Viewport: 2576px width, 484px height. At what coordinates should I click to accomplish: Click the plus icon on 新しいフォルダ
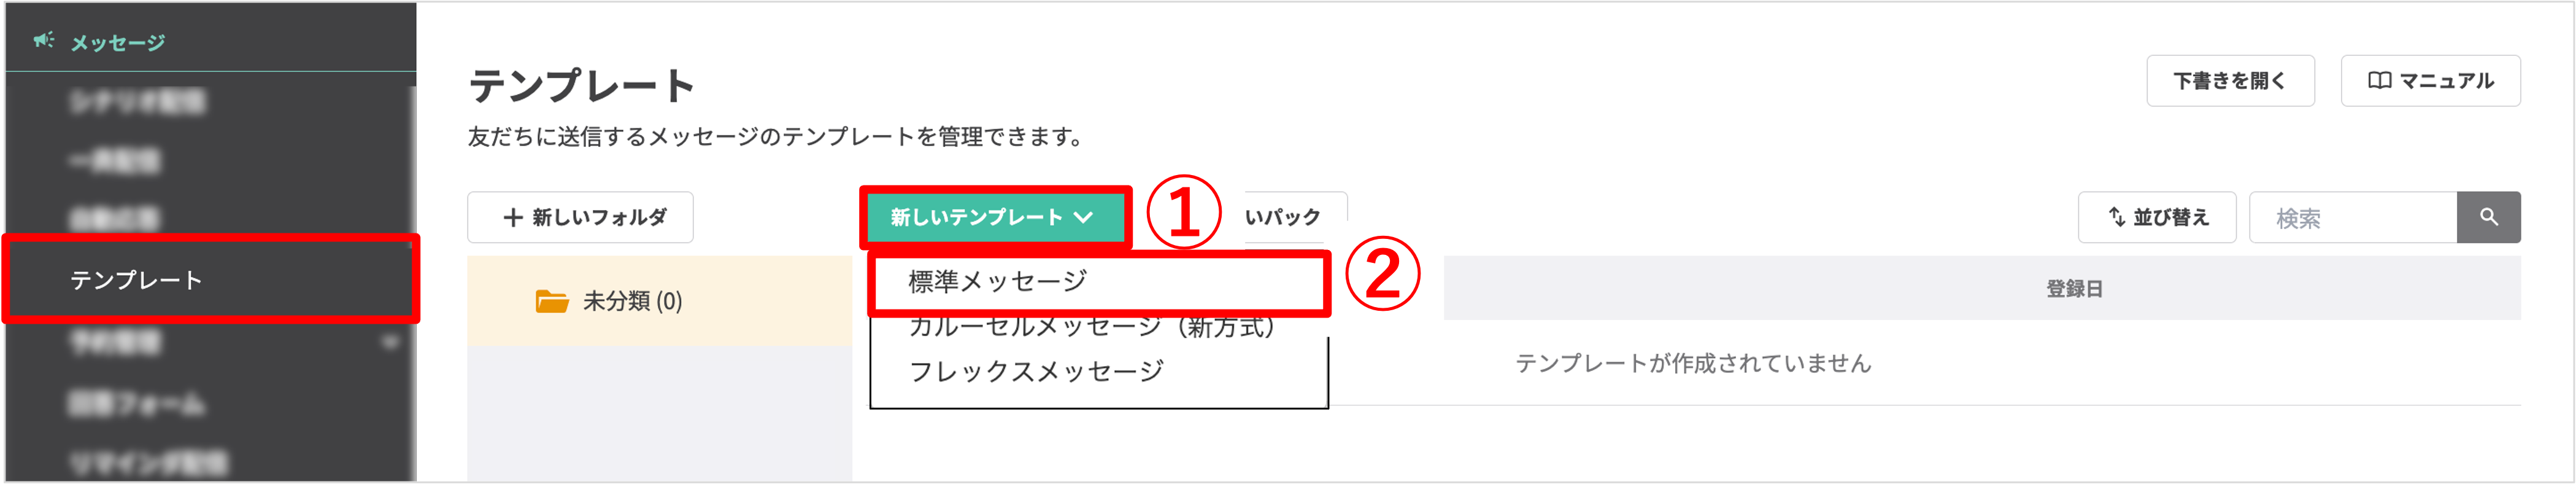point(513,216)
